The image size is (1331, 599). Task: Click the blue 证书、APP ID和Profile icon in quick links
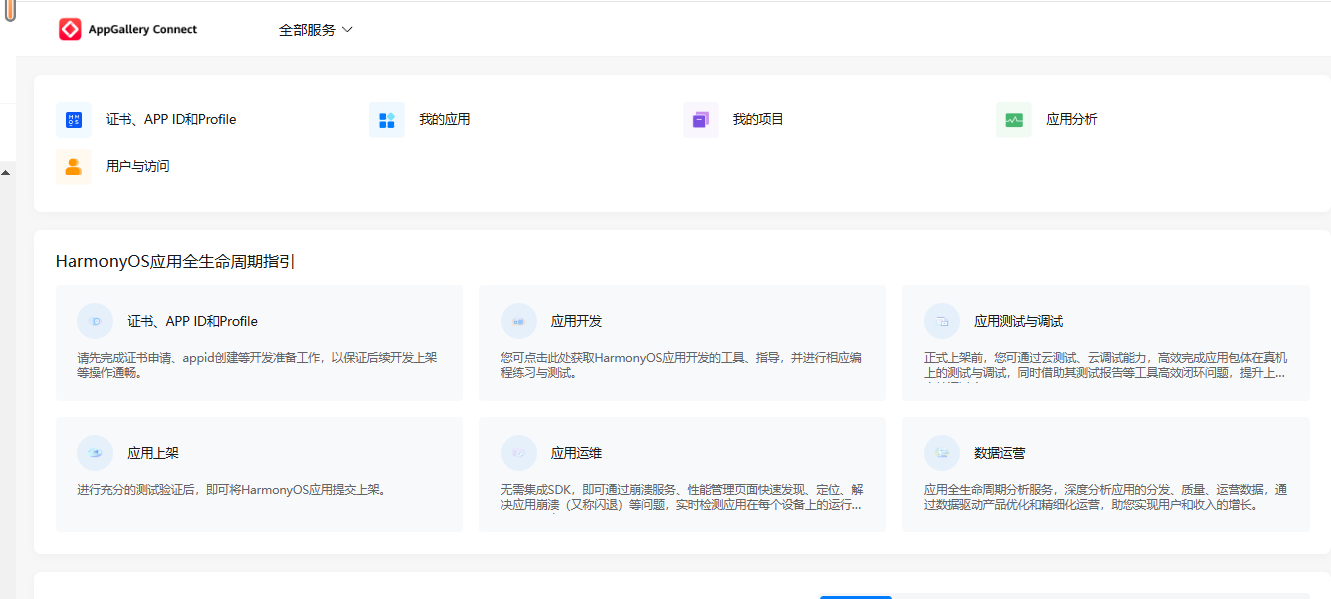click(74, 120)
